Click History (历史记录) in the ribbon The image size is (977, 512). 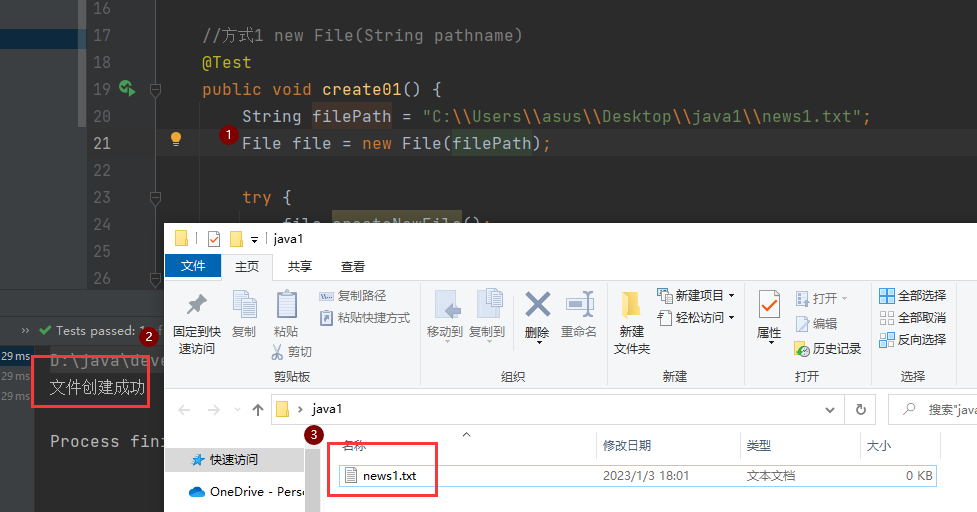coord(828,349)
